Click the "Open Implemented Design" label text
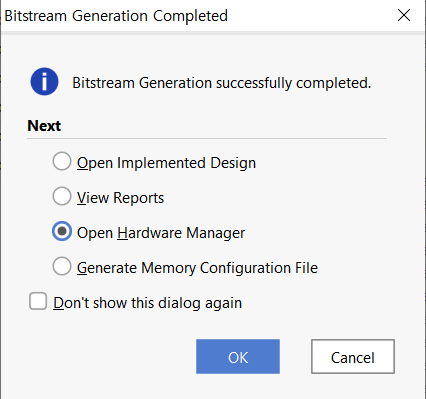Image resolution: width=426 pixels, height=399 pixels. [166, 163]
